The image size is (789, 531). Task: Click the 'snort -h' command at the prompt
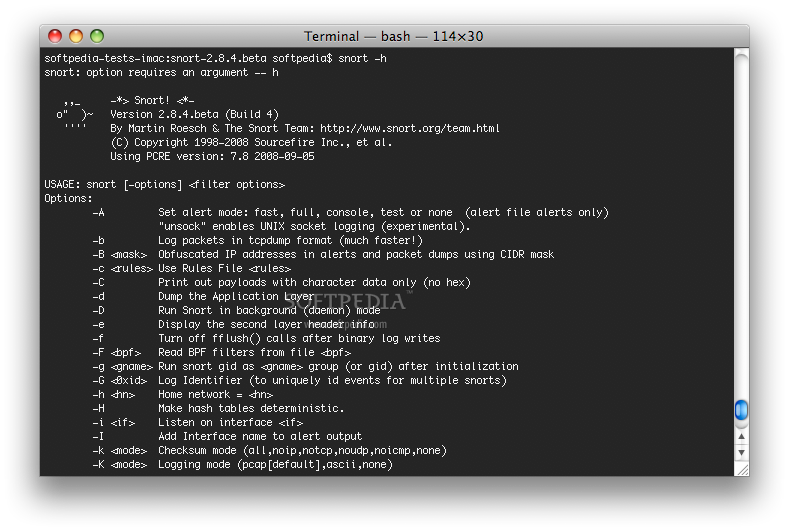pos(362,58)
